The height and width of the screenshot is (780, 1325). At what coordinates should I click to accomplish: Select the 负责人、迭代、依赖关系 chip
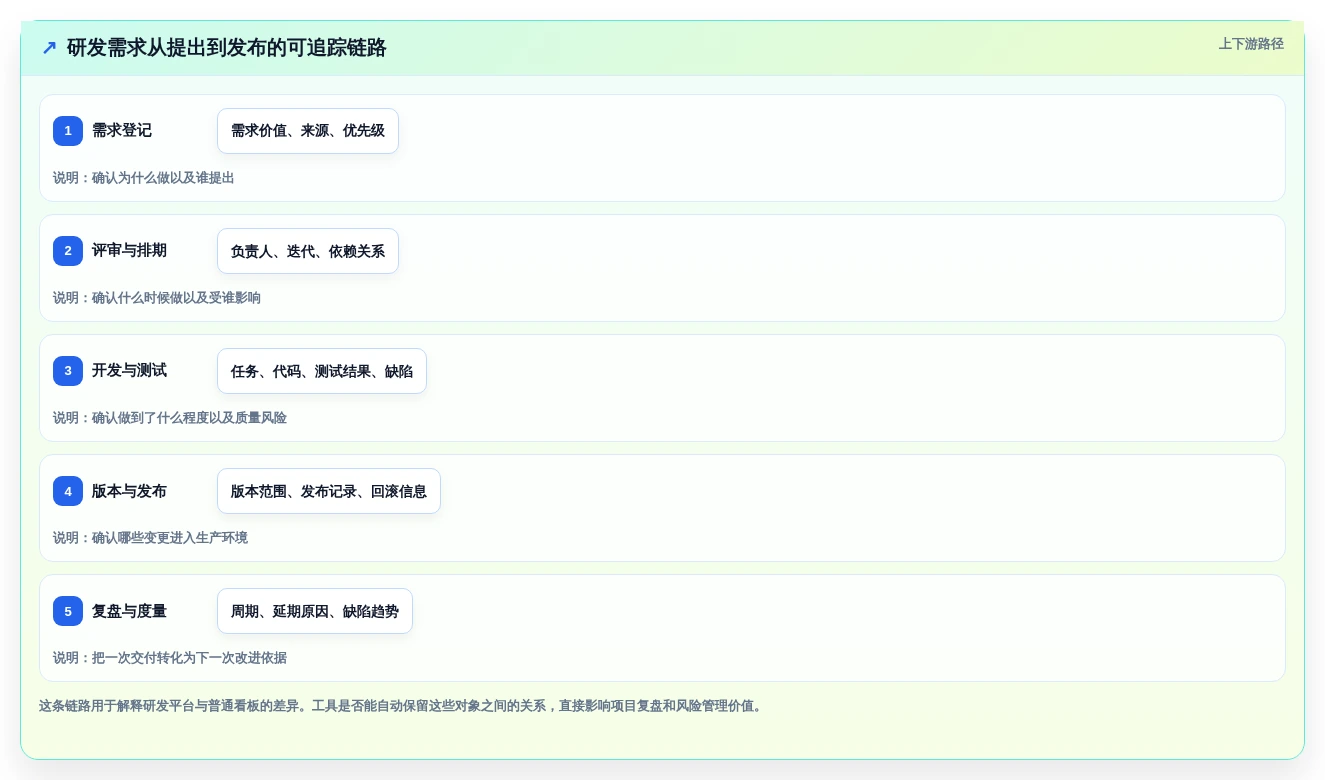[x=308, y=251]
